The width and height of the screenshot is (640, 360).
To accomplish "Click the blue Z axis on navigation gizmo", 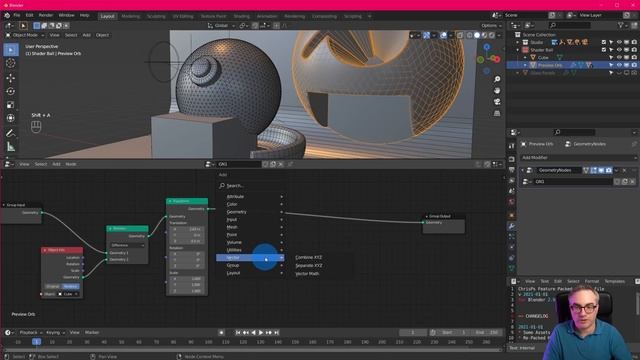I will click(487, 47).
